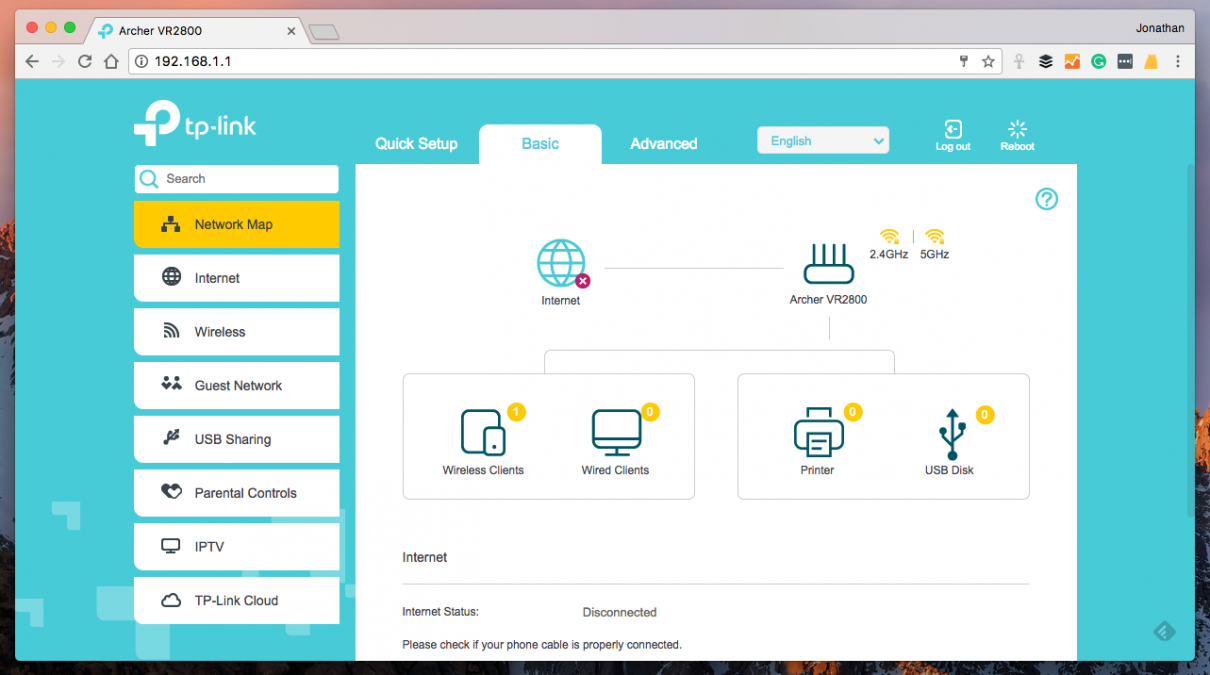View the Wireless Clients device icon
The image size is (1210, 675).
point(483,432)
